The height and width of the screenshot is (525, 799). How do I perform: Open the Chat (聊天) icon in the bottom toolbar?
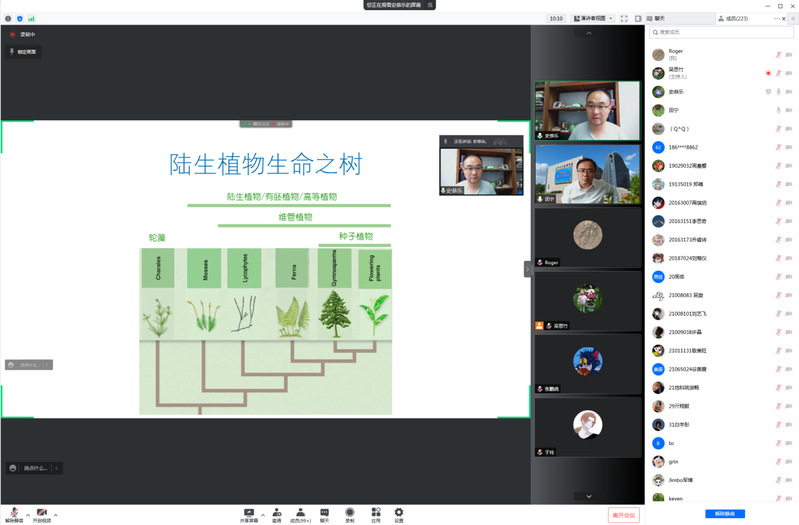[325, 514]
